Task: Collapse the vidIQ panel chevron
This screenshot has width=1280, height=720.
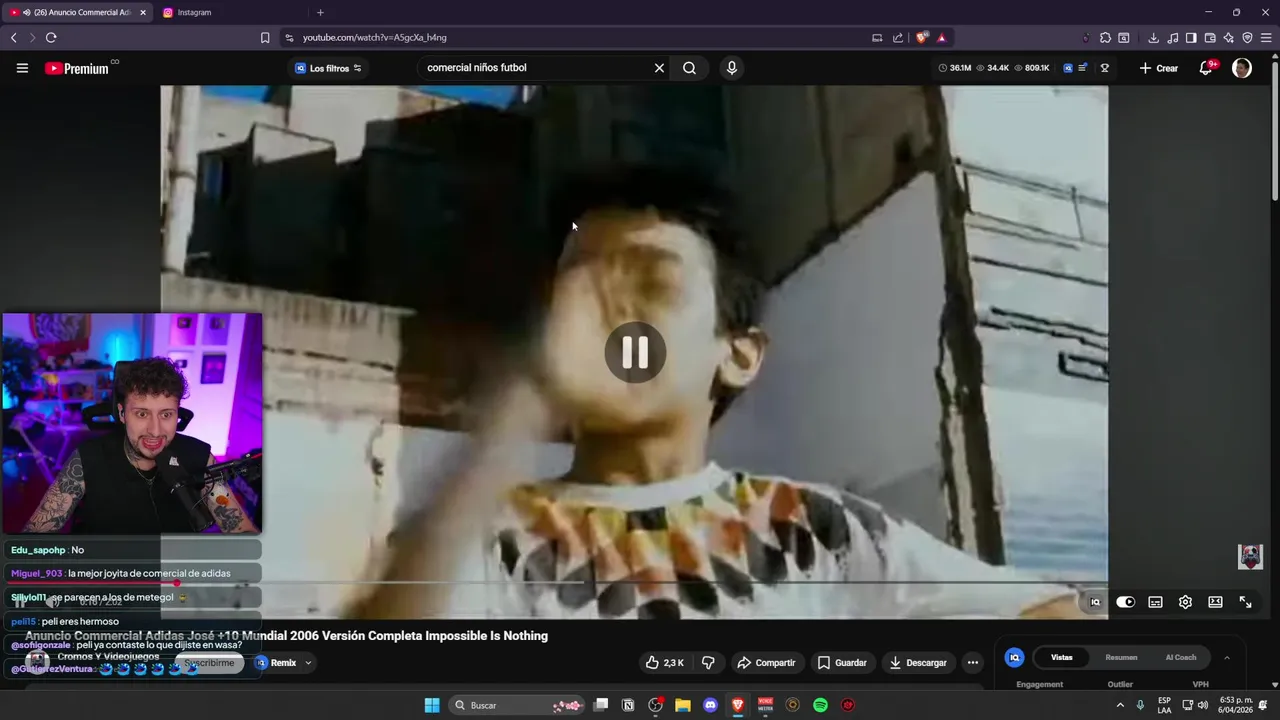Action: 1227,657
